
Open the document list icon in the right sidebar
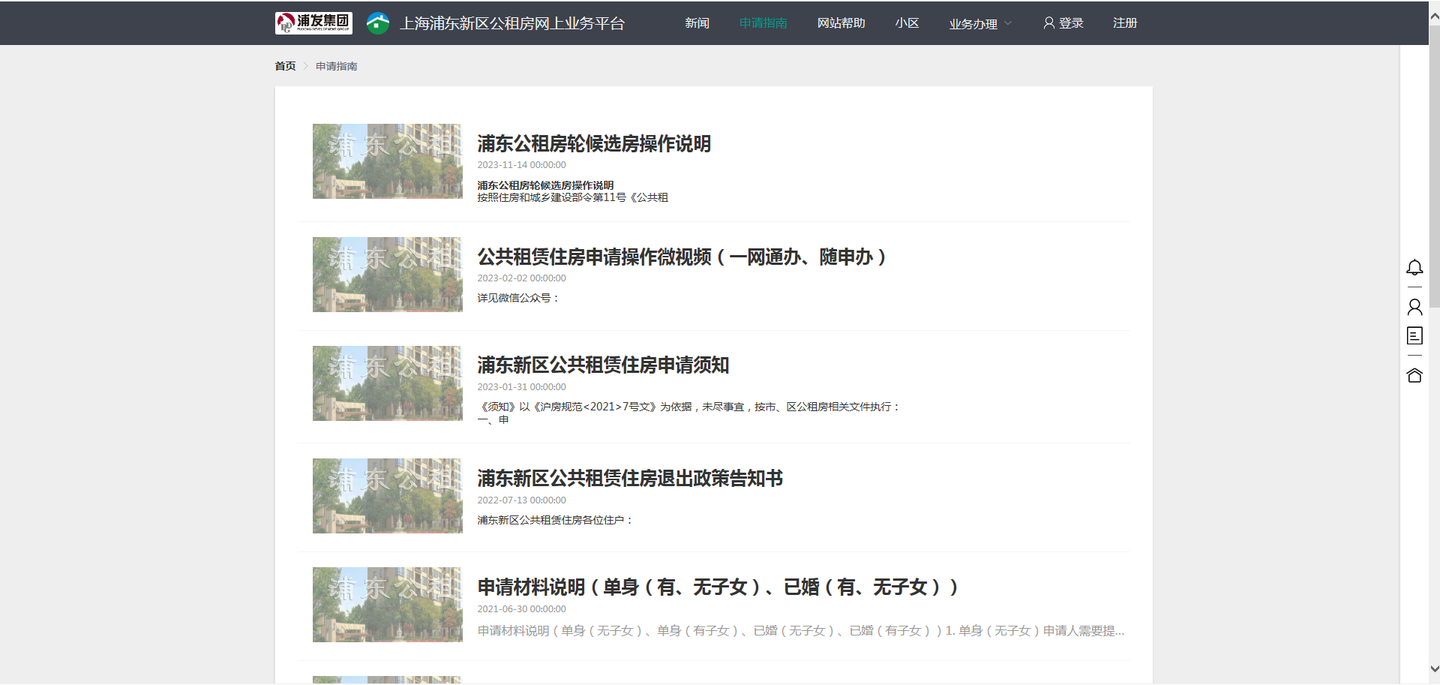[1414, 335]
